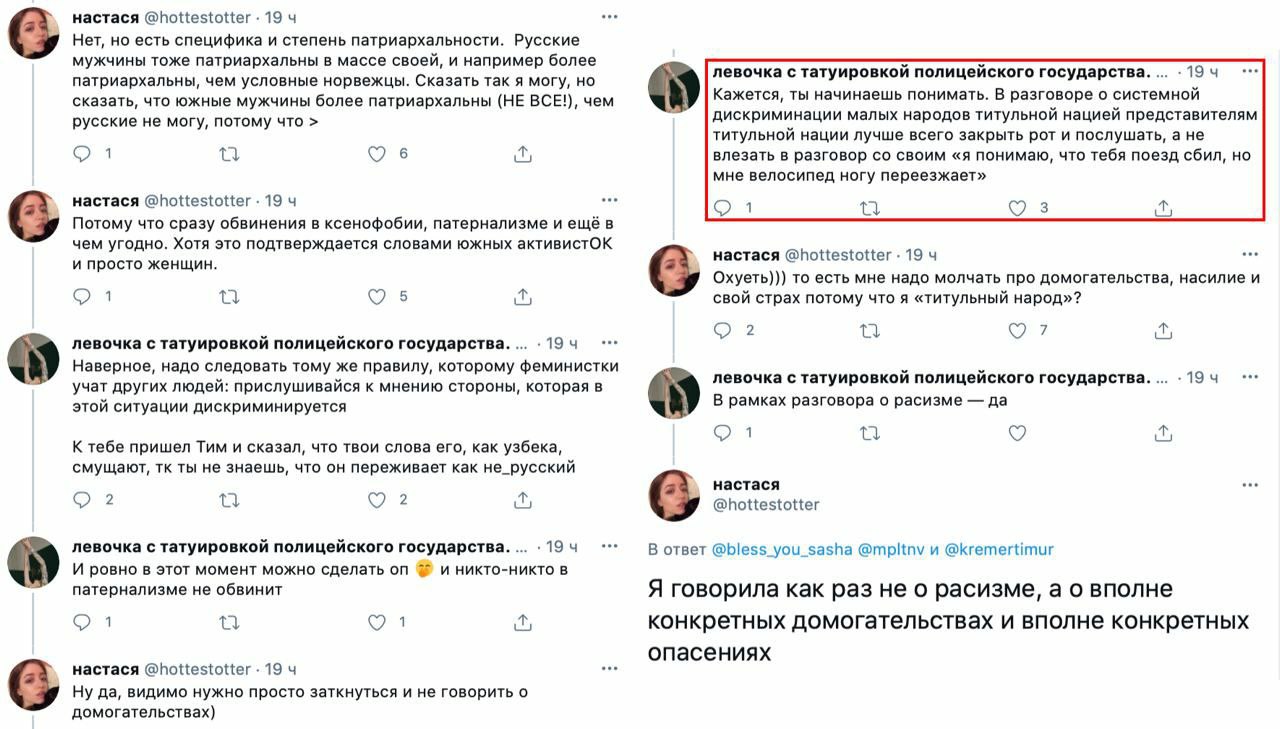
Task: Open the @bless_you_sasha profile mention
Action: coord(781,549)
